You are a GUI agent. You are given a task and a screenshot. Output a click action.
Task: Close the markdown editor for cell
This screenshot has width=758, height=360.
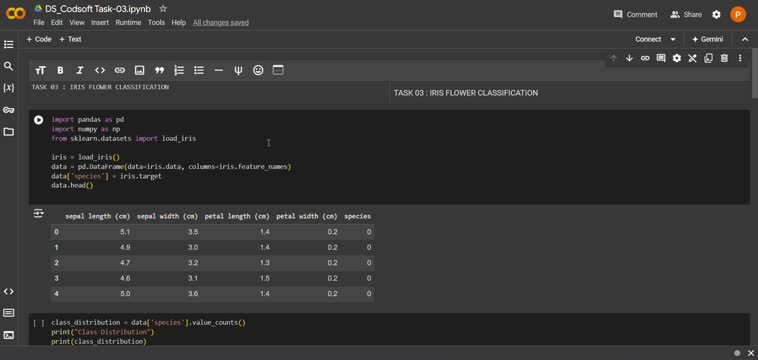click(692, 58)
